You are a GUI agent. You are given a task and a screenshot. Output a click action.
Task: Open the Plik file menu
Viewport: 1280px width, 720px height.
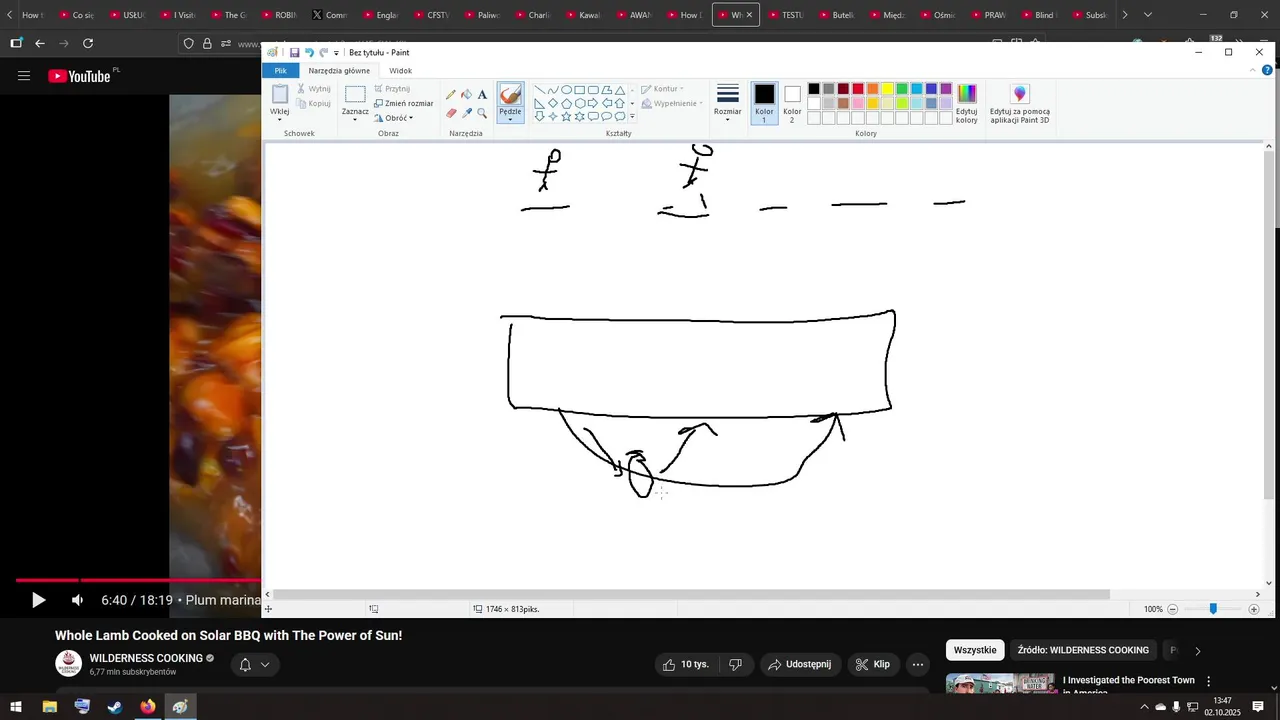[280, 70]
